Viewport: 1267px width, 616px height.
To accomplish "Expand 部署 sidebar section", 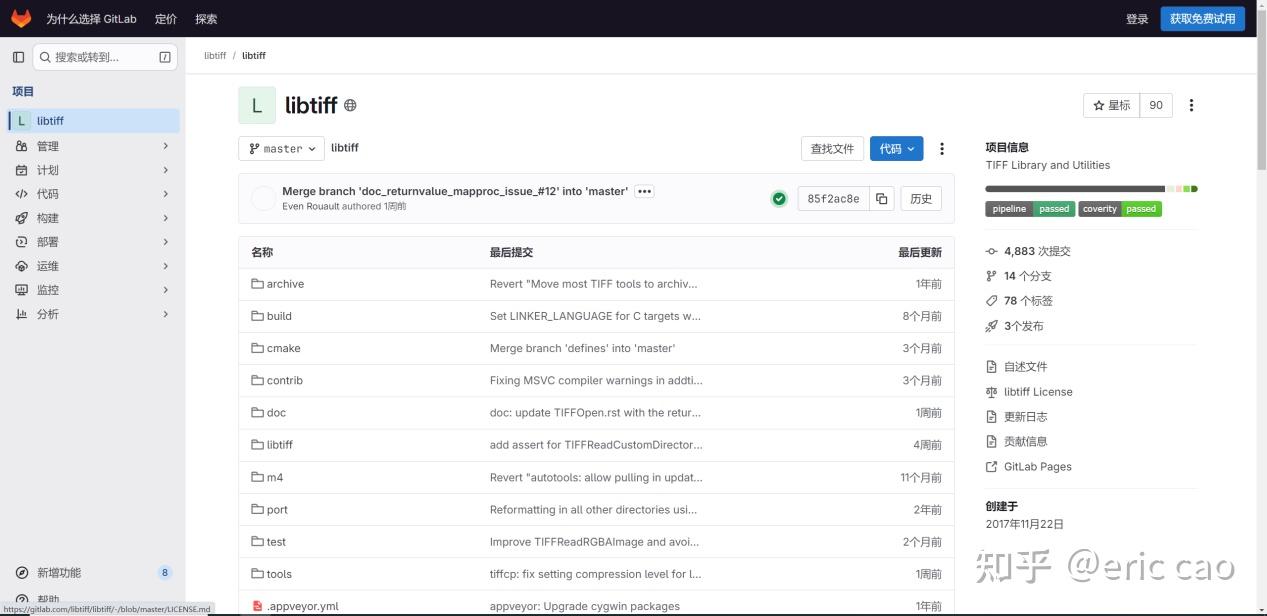I will [92, 242].
